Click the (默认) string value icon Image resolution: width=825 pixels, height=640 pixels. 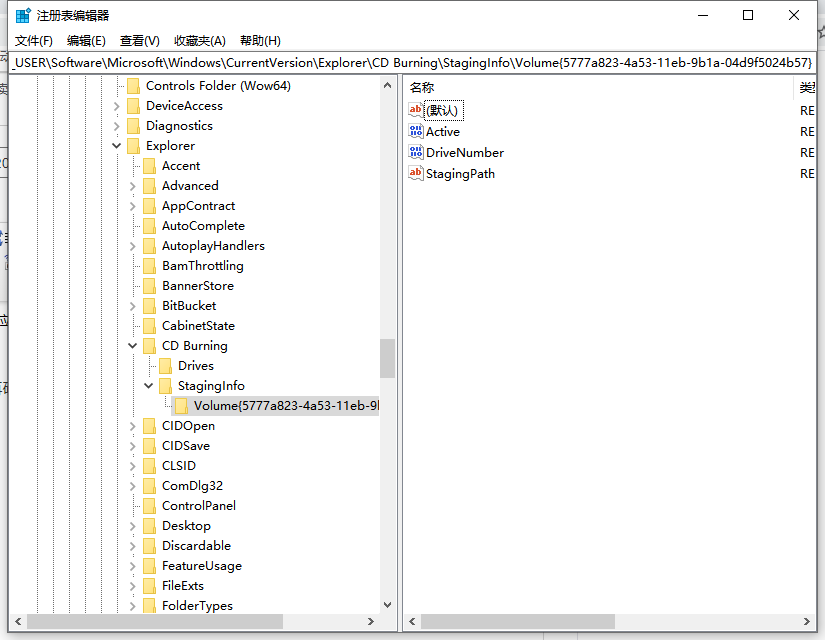point(416,110)
